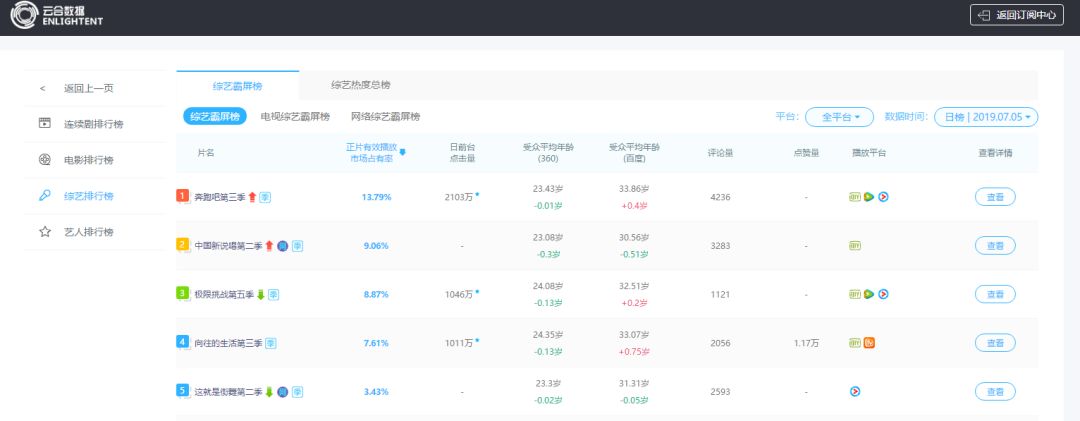This screenshot has height=421, width=1080.
Task: Click the 电影排行榜 film reel icon
Action: pos(45,160)
